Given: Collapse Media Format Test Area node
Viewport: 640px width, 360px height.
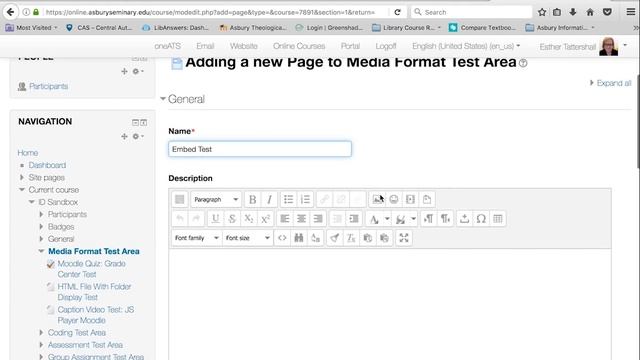Looking at the screenshot, I should 41,251.
